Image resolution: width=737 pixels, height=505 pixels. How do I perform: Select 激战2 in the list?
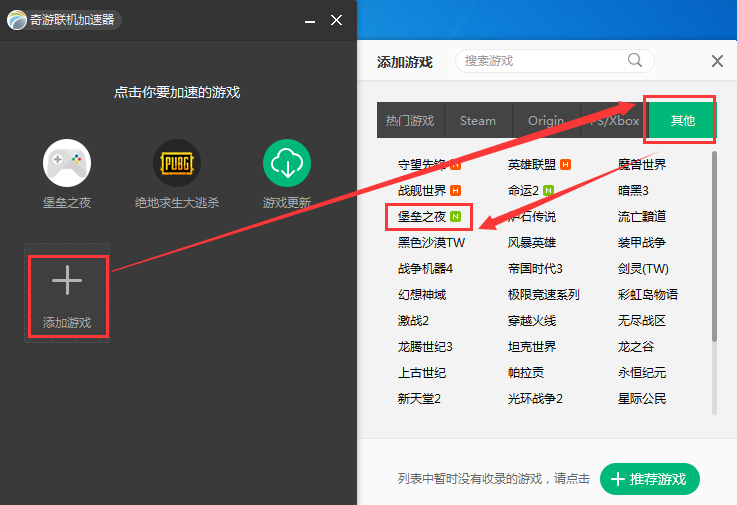coord(414,321)
